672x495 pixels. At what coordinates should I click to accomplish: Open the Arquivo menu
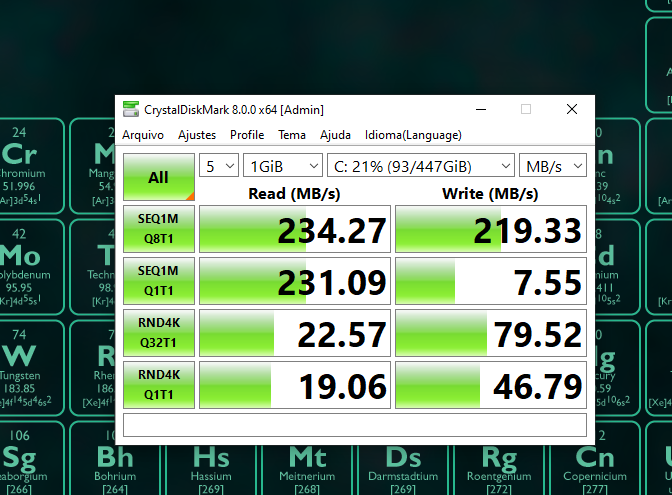point(143,135)
